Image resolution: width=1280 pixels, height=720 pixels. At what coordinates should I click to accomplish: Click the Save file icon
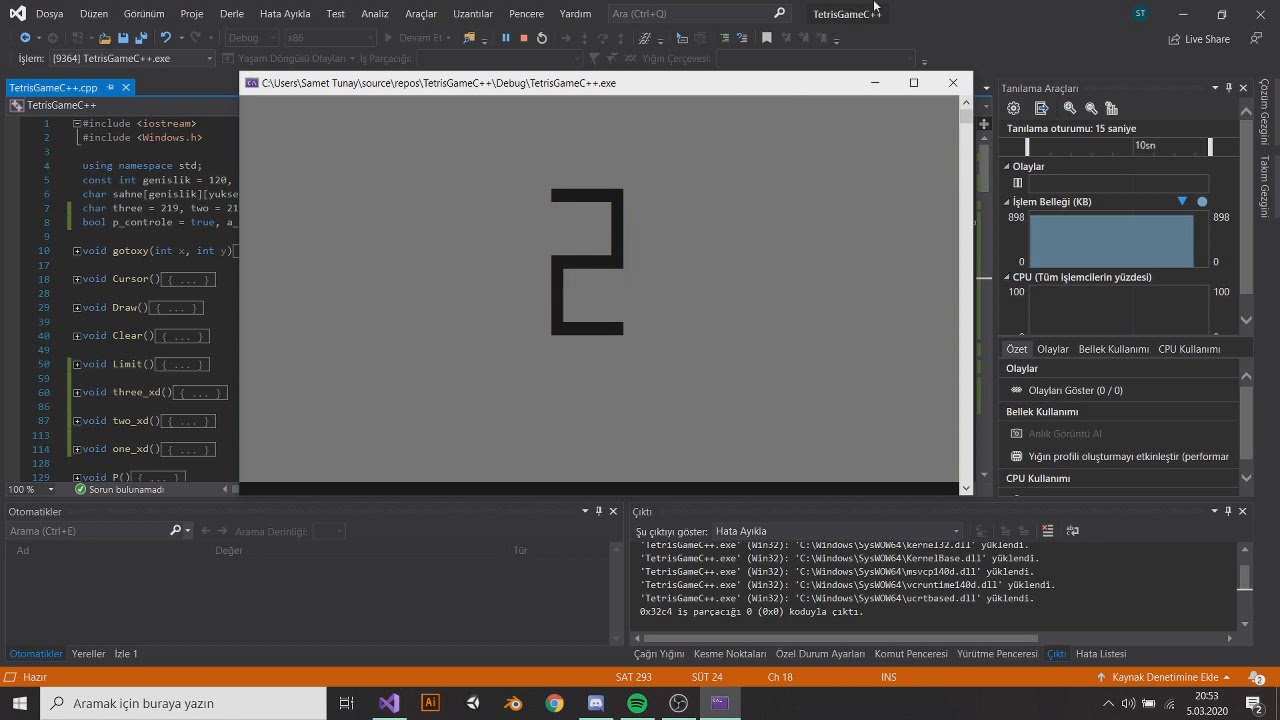pos(123,38)
